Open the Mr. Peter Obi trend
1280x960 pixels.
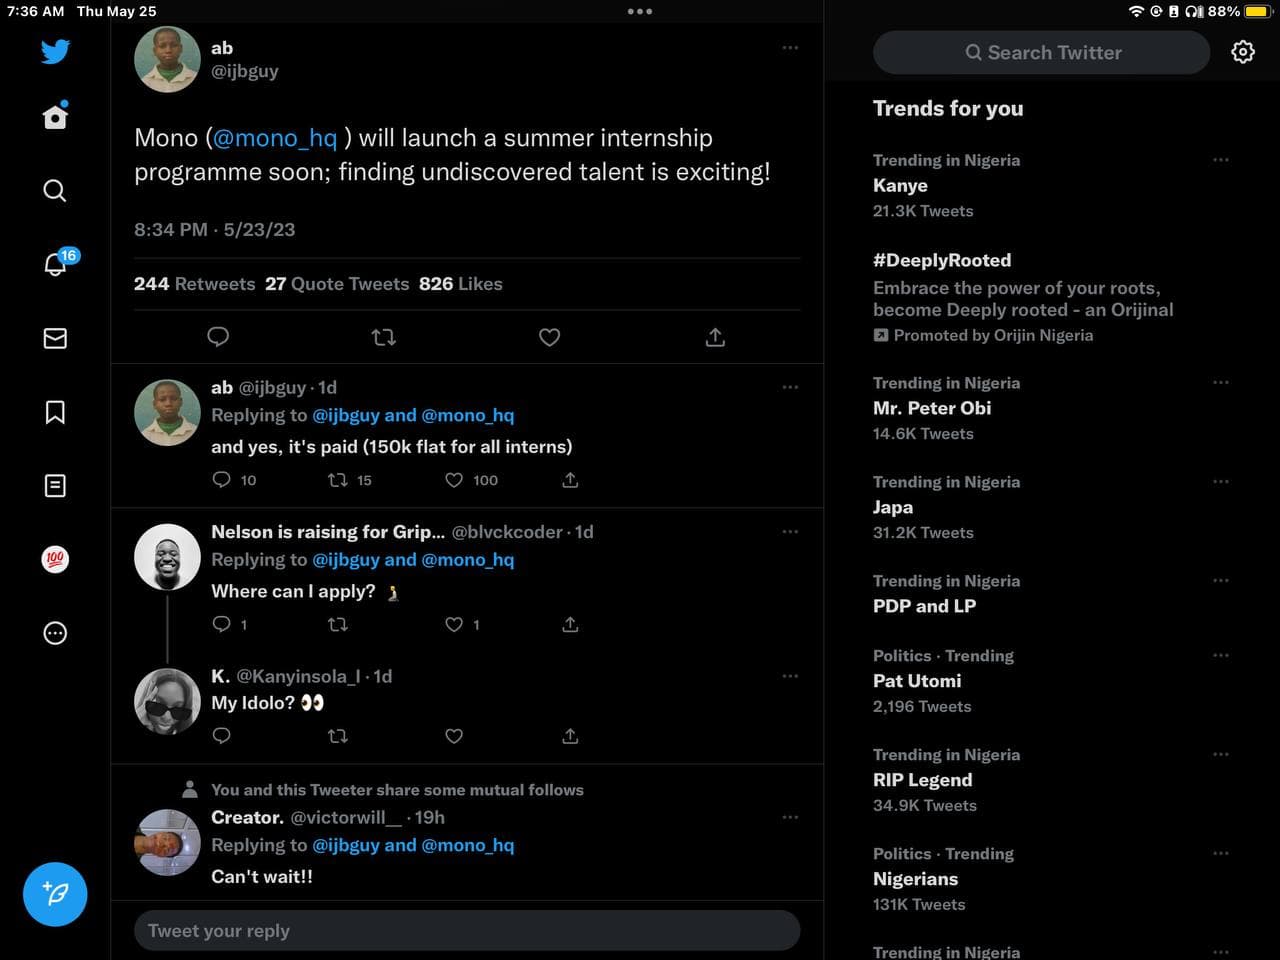[932, 408]
